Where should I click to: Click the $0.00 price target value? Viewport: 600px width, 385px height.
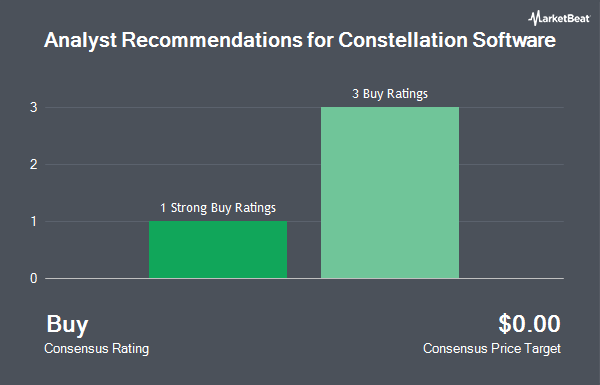529,323
